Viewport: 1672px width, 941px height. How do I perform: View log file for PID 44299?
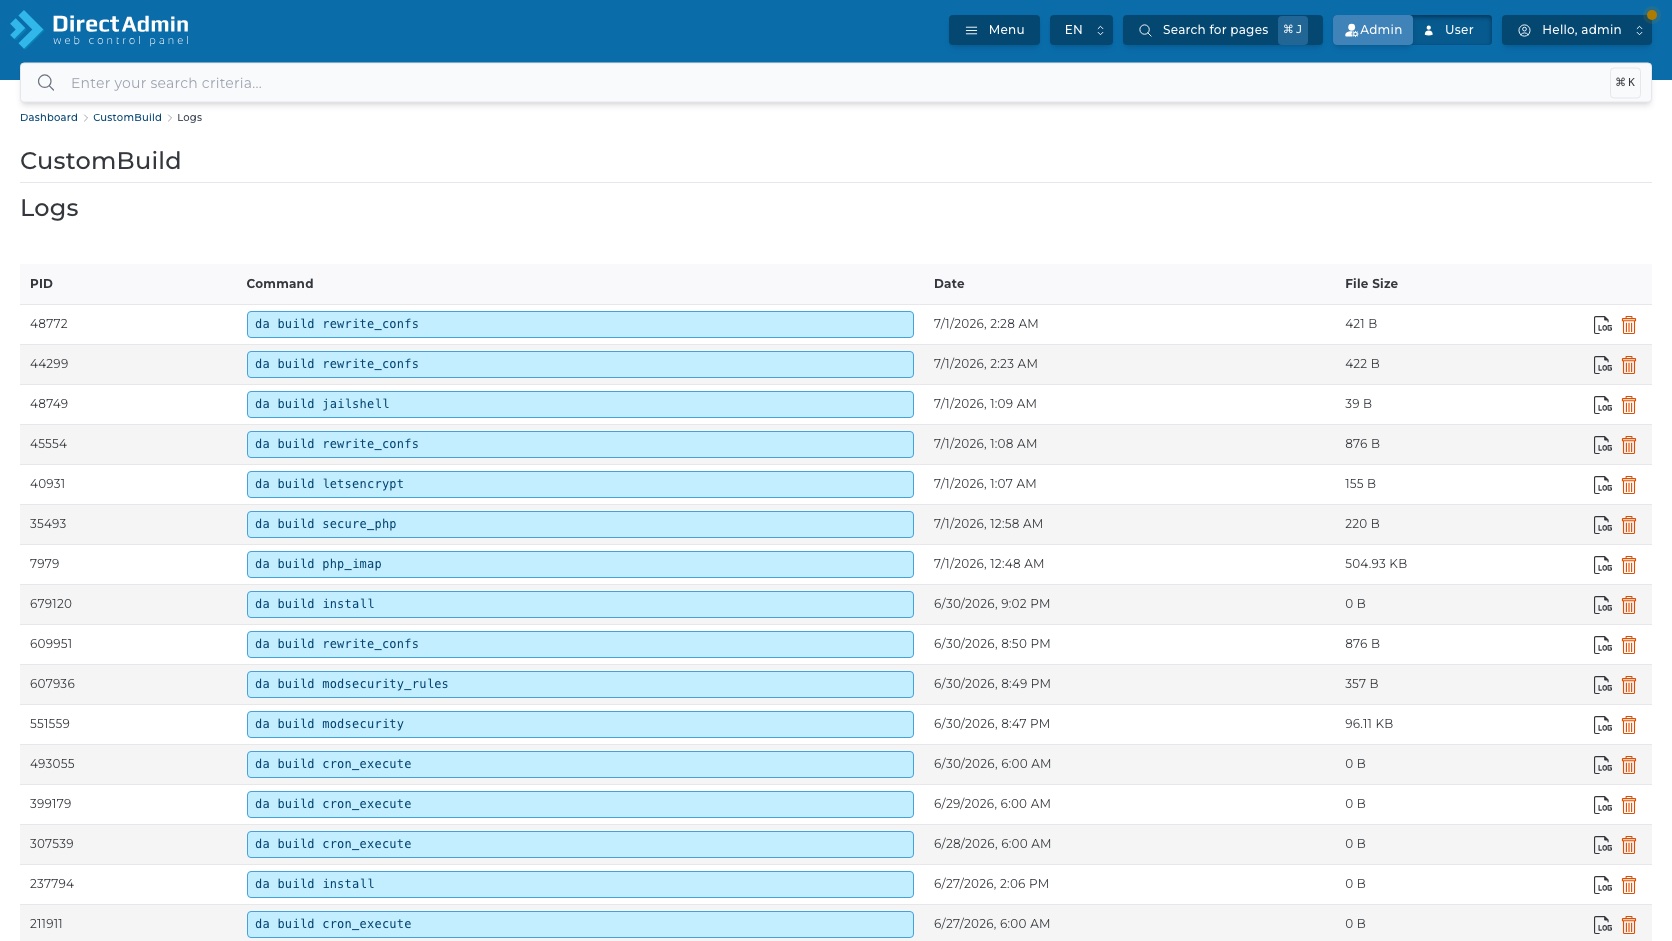(1603, 365)
